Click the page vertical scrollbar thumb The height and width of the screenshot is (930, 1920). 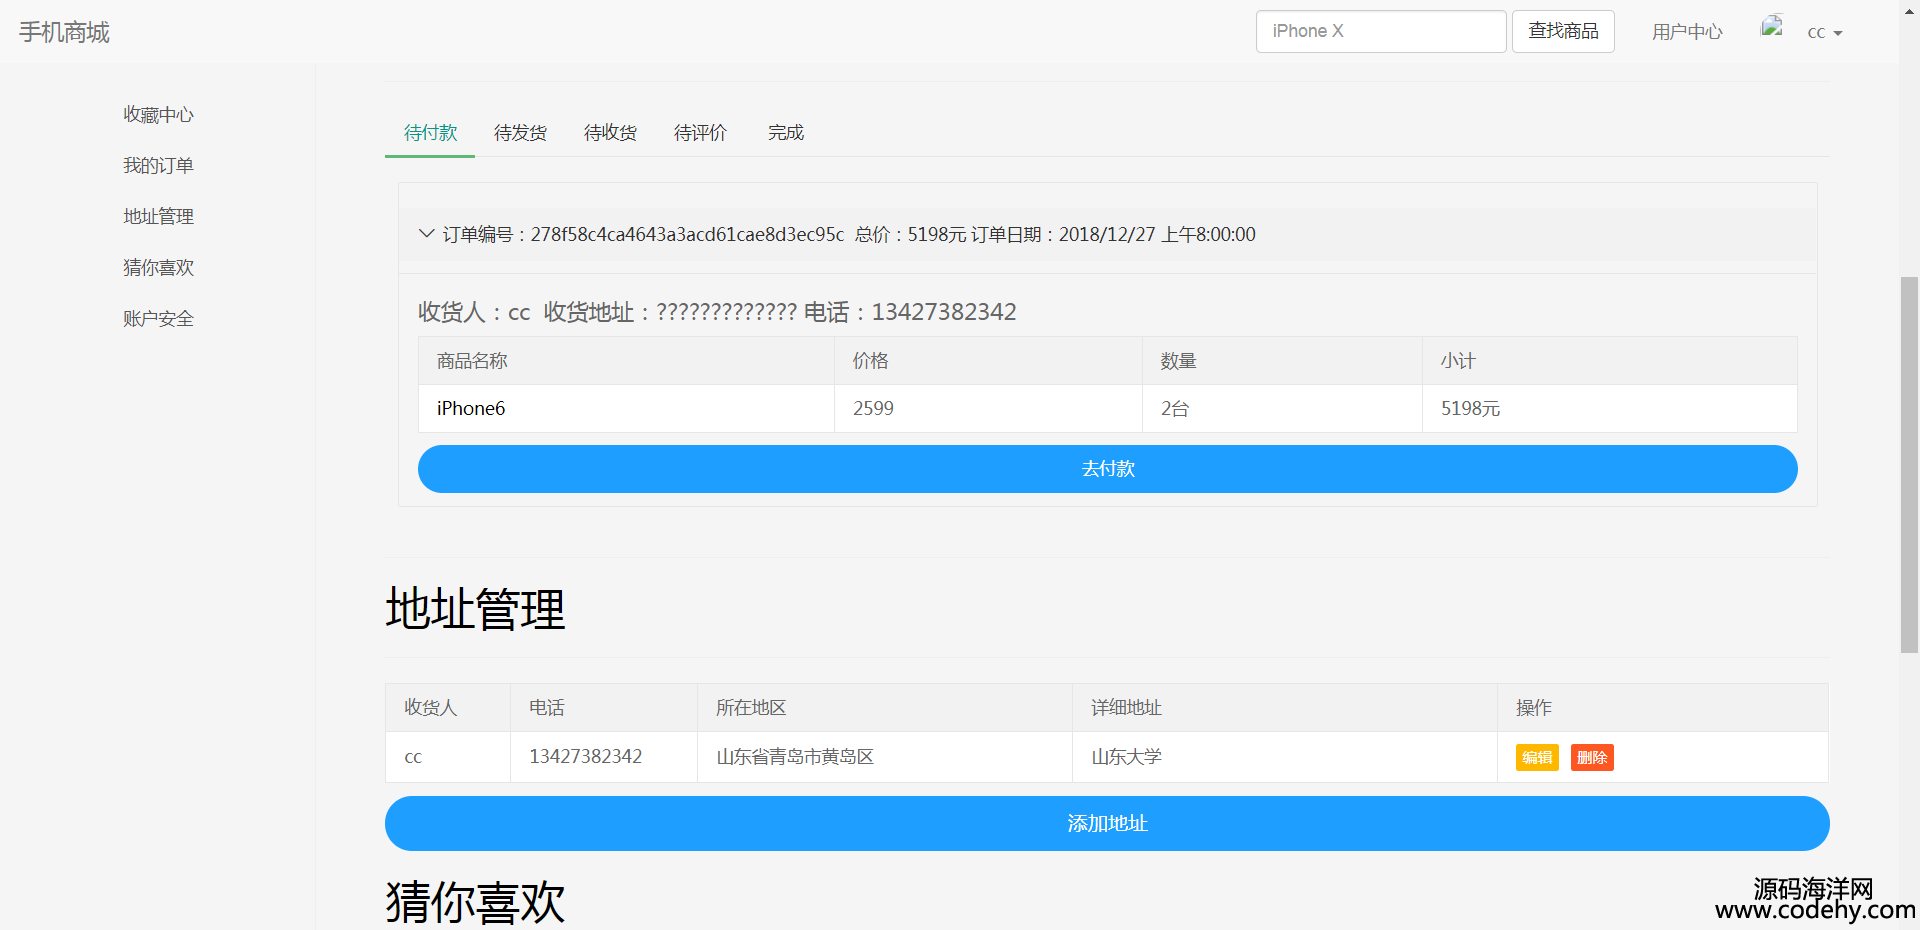coord(1909,465)
